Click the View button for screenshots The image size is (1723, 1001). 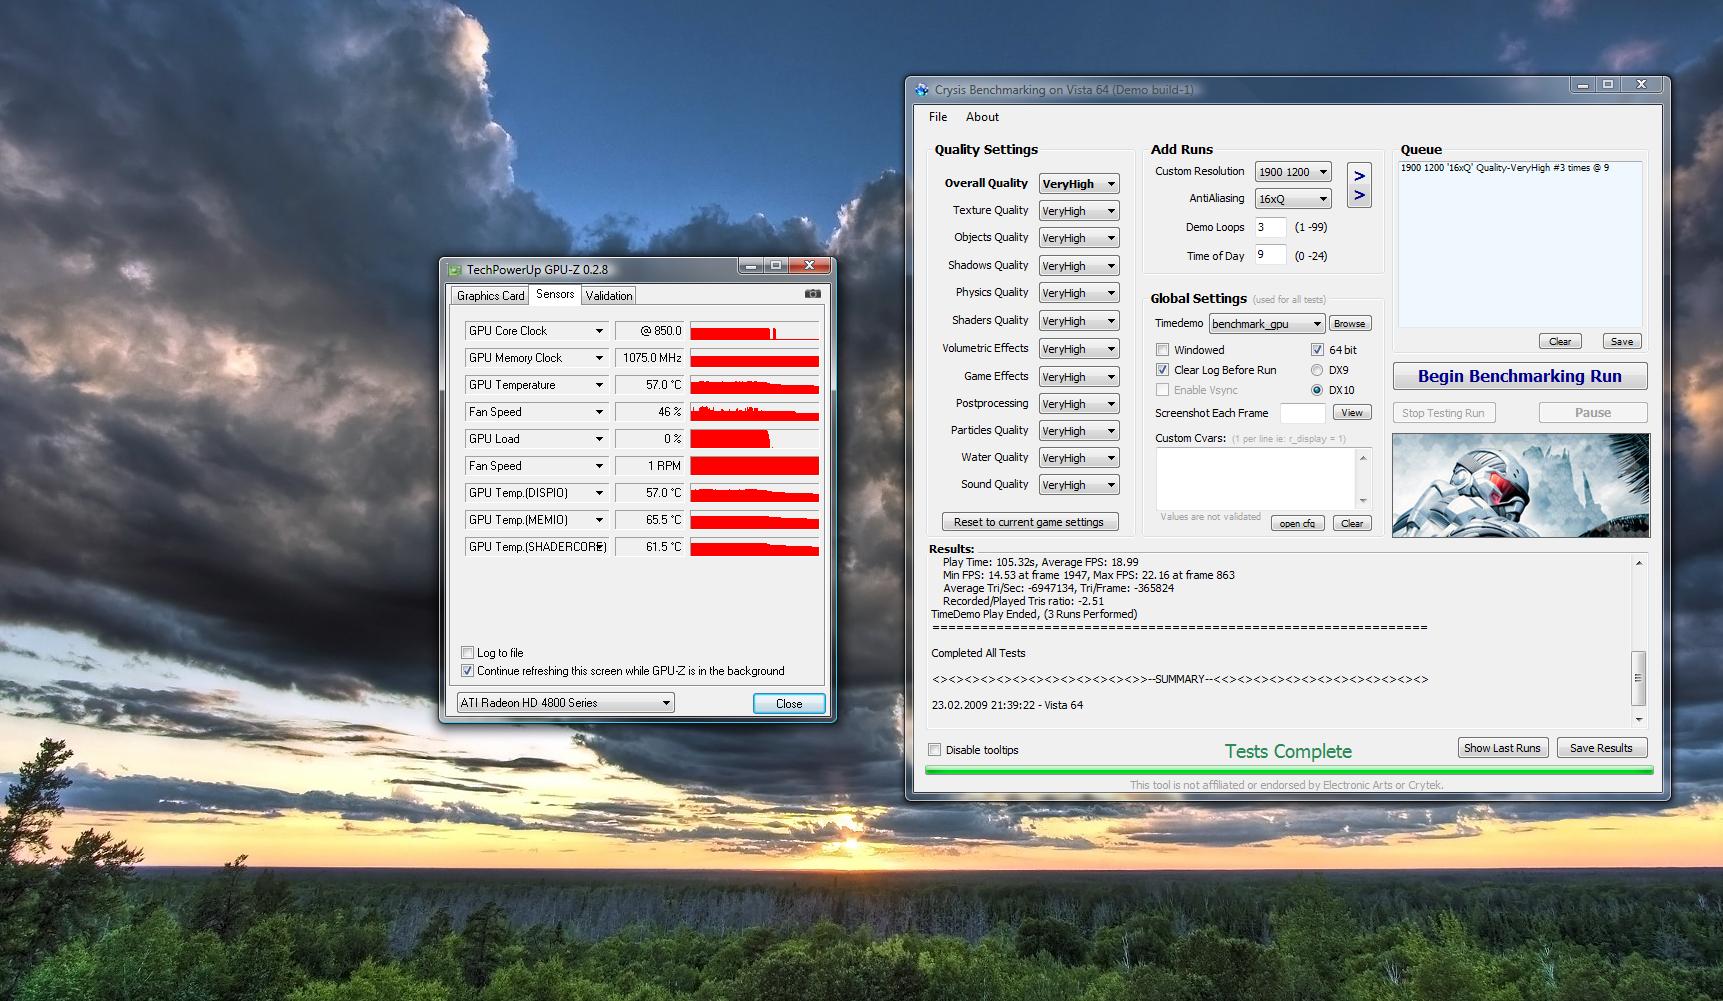1351,413
